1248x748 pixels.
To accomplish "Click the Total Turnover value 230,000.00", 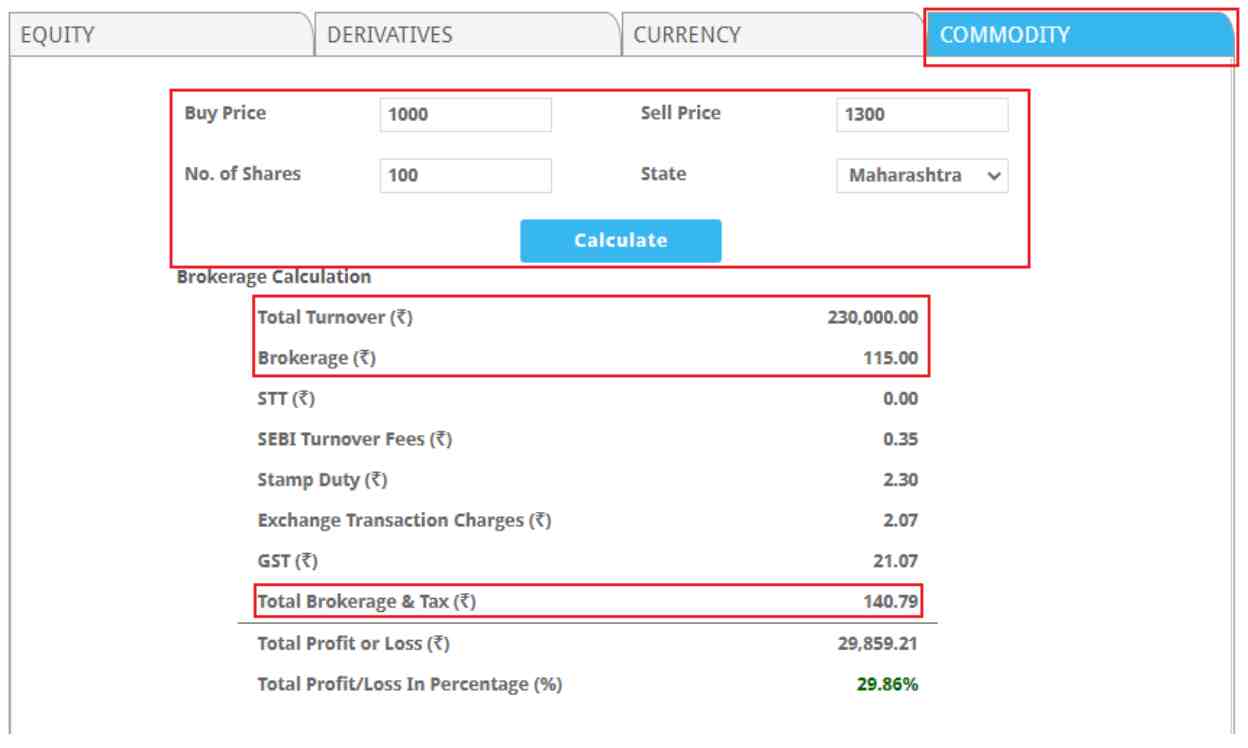I will click(x=872, y=317).
